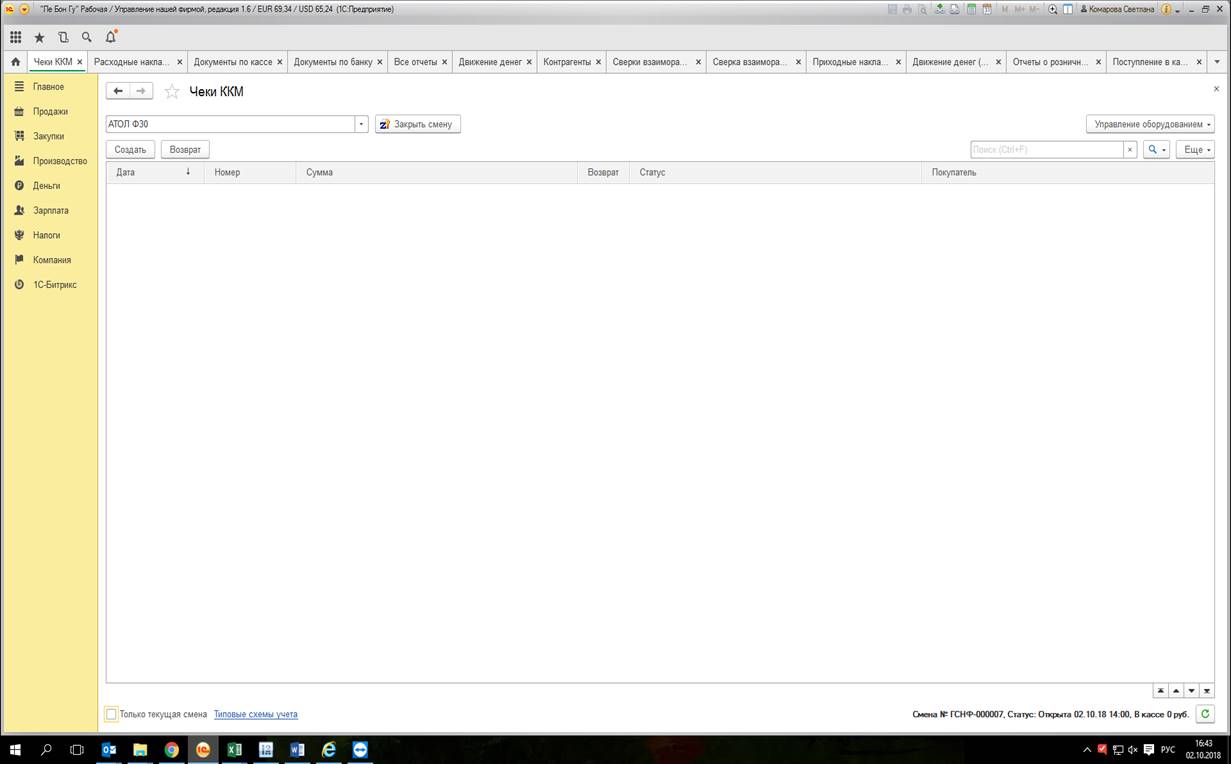Click the green refresh icon at bottom right
The image size is (1231, 764).
pos(1205,714)
